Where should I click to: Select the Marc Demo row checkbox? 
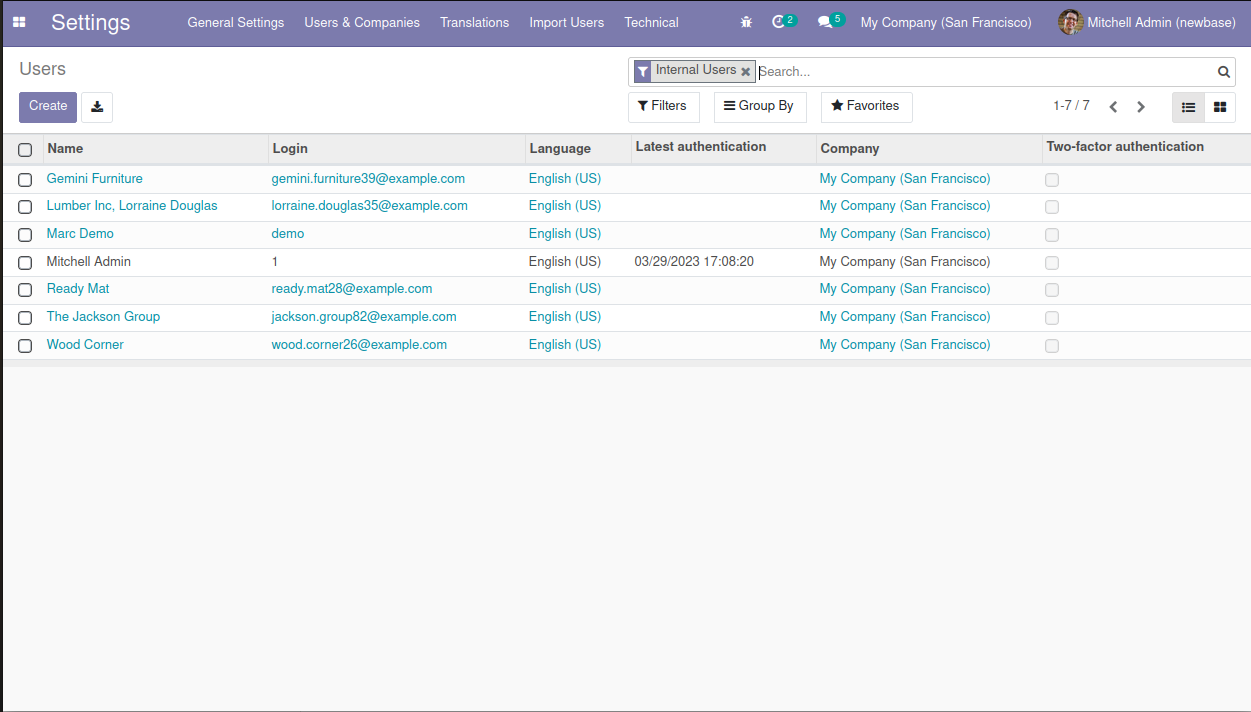point(25,235)
